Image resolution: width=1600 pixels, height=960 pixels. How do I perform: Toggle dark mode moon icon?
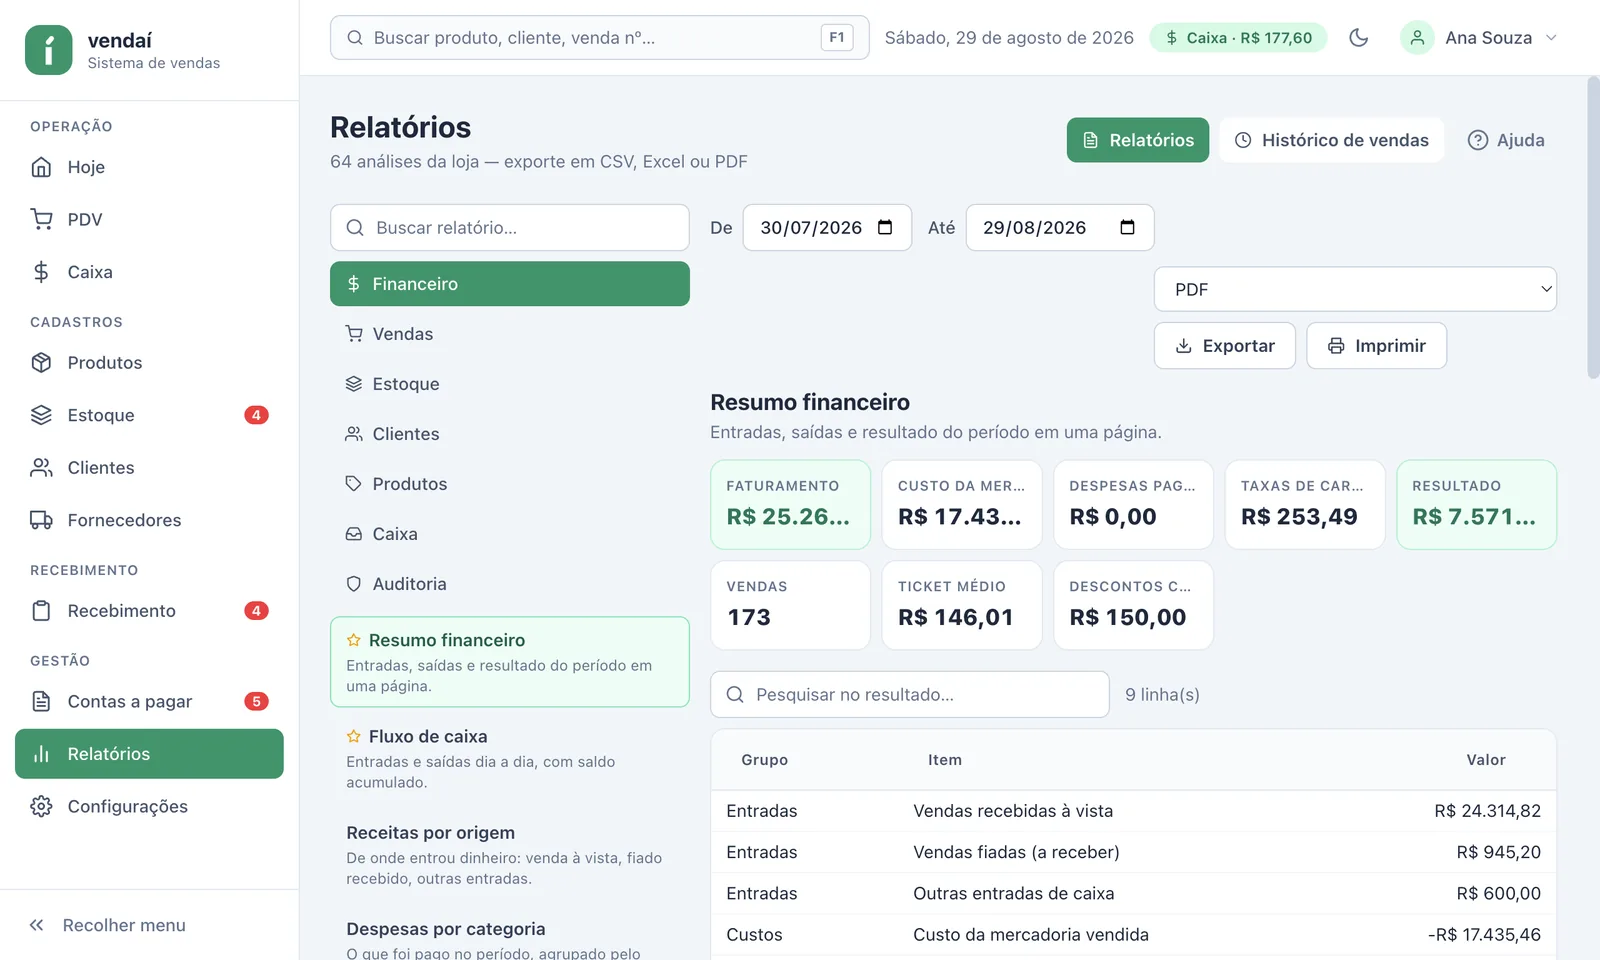pos(1358,38)
